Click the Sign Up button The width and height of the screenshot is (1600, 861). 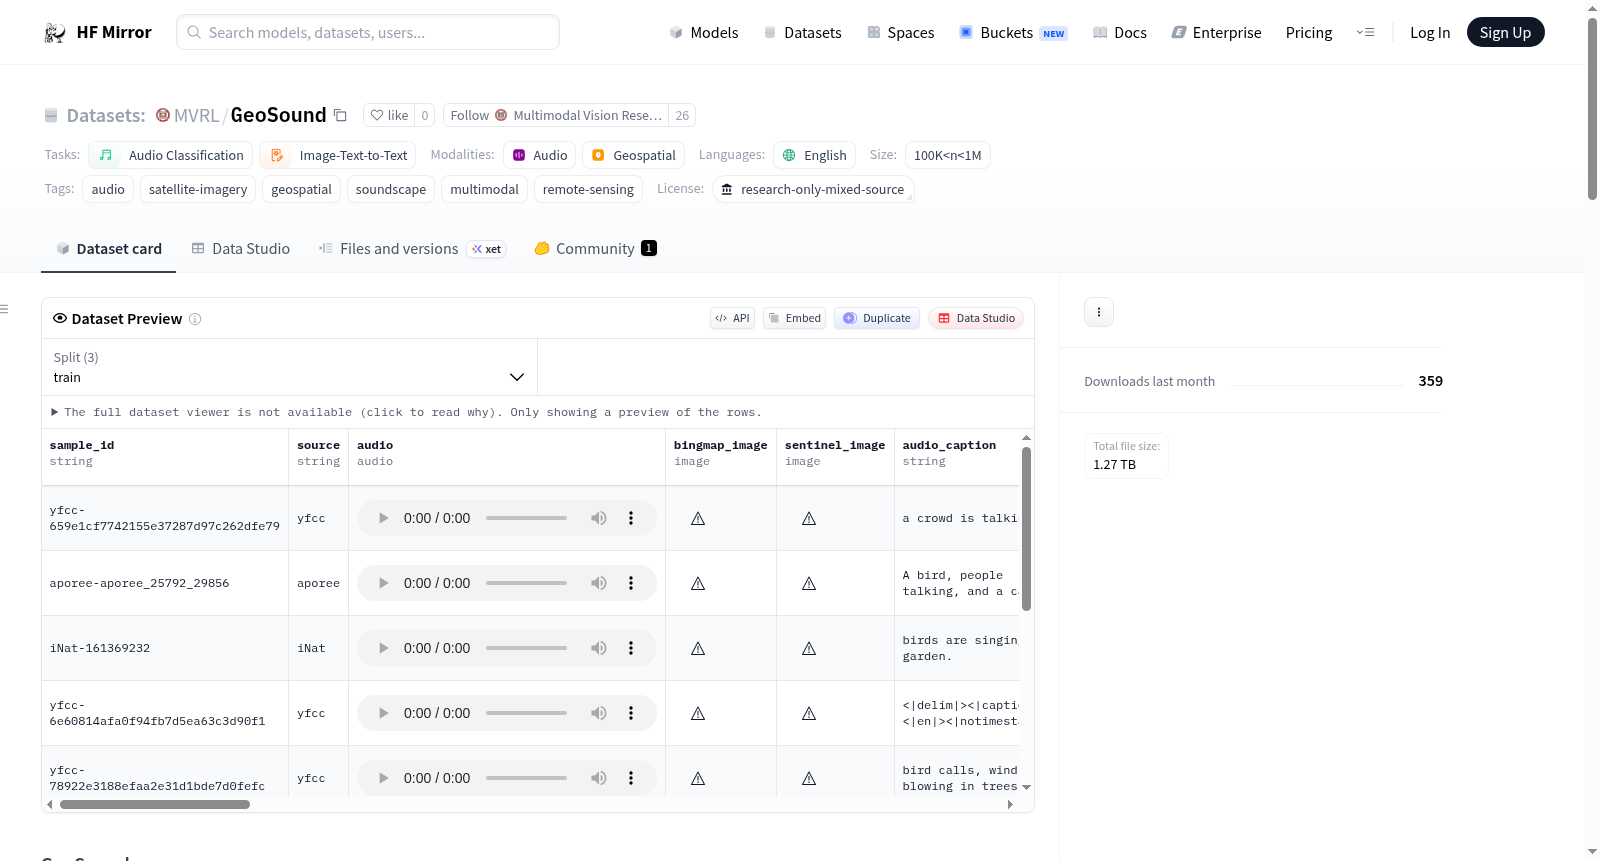point(1505,33)
